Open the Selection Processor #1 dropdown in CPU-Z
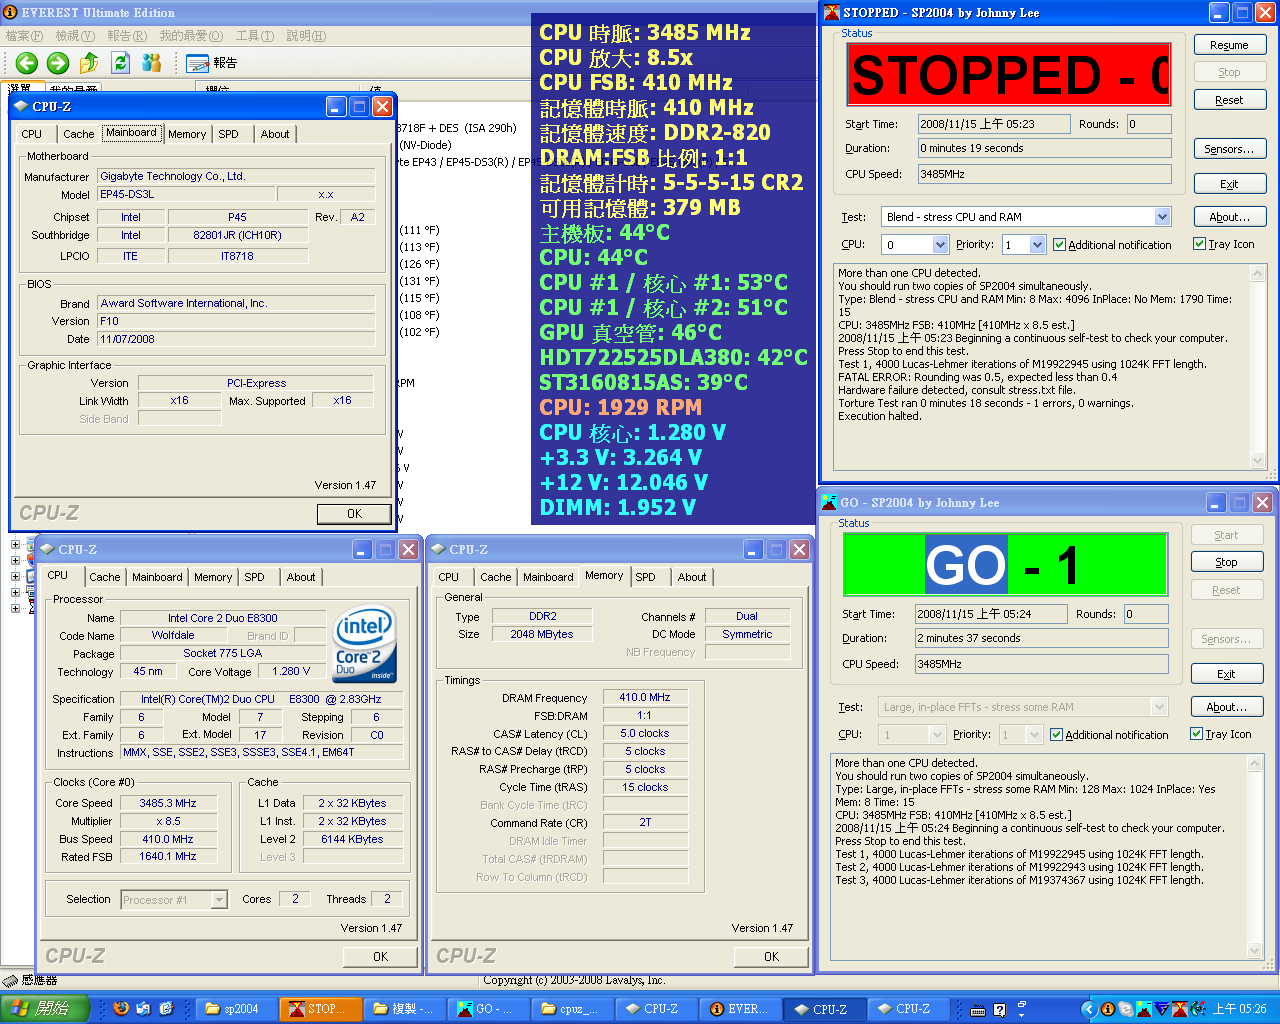This screenshot has width=1280, height=1024. coord(219,900)
